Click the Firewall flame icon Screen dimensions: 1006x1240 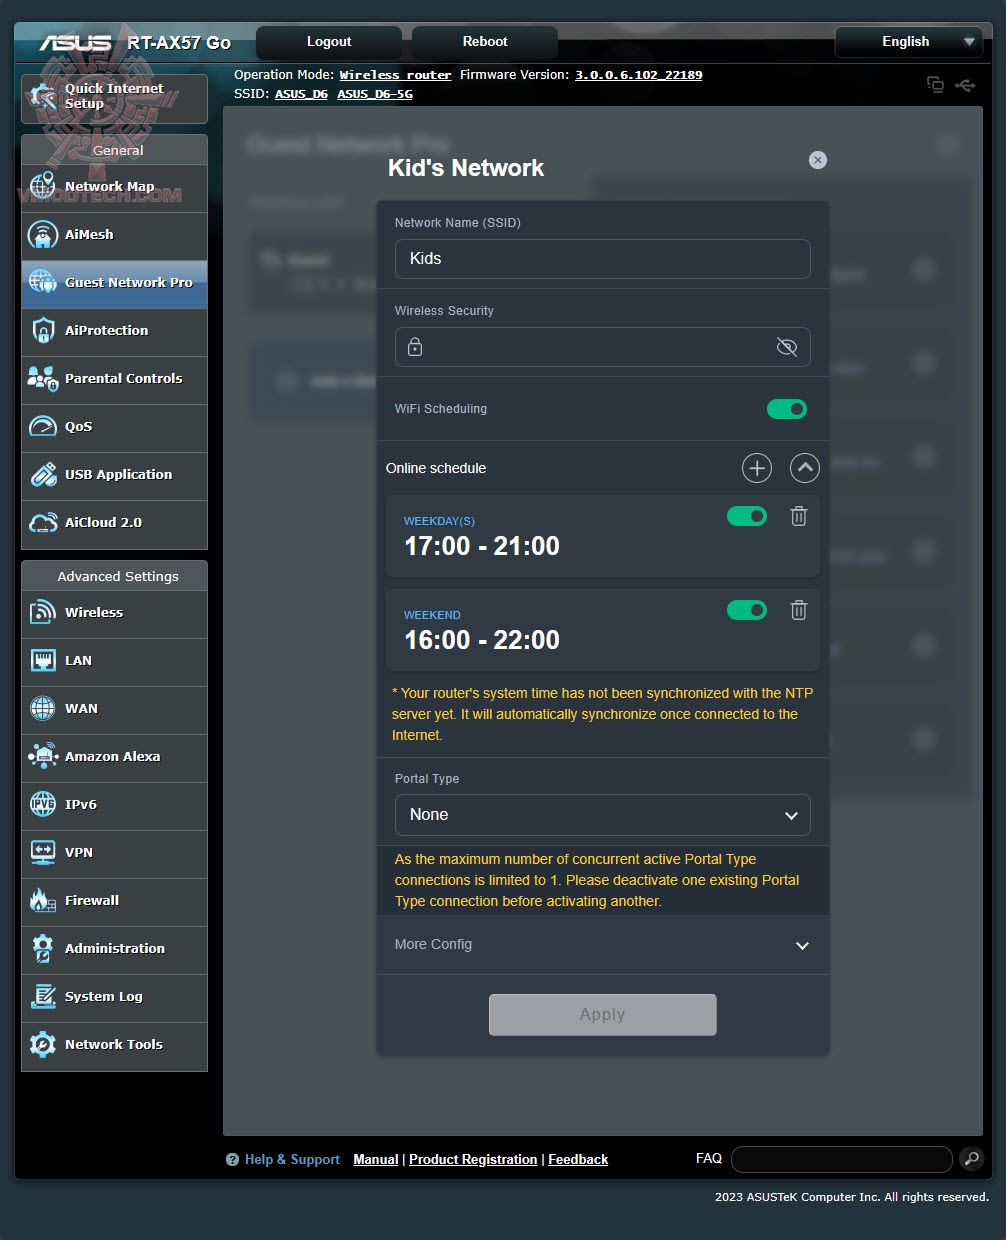42,900
